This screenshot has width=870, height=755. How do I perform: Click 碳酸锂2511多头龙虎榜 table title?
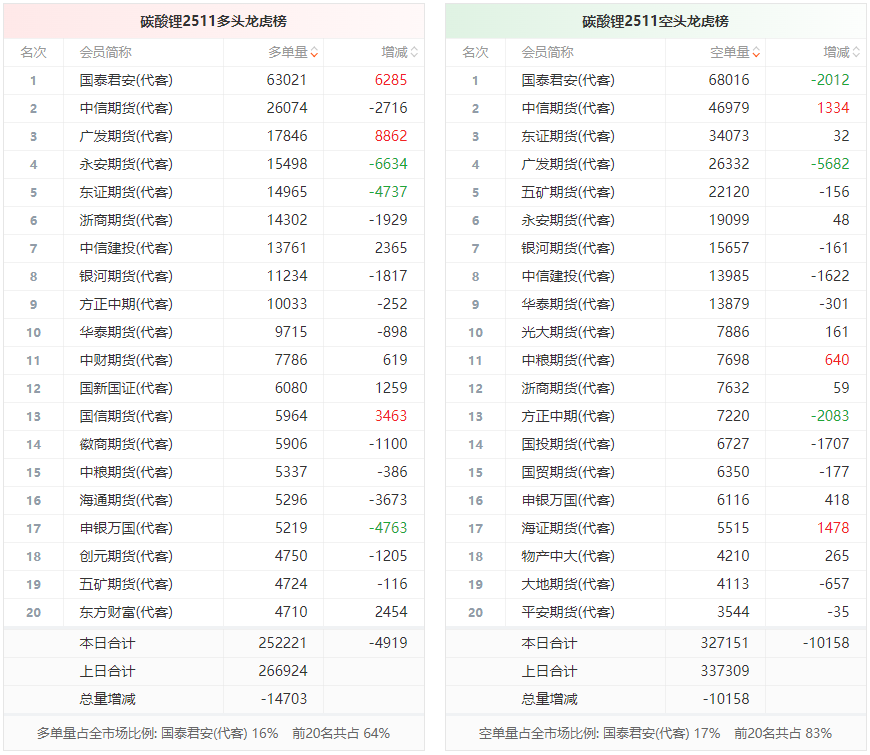click(x=214, y=21)
